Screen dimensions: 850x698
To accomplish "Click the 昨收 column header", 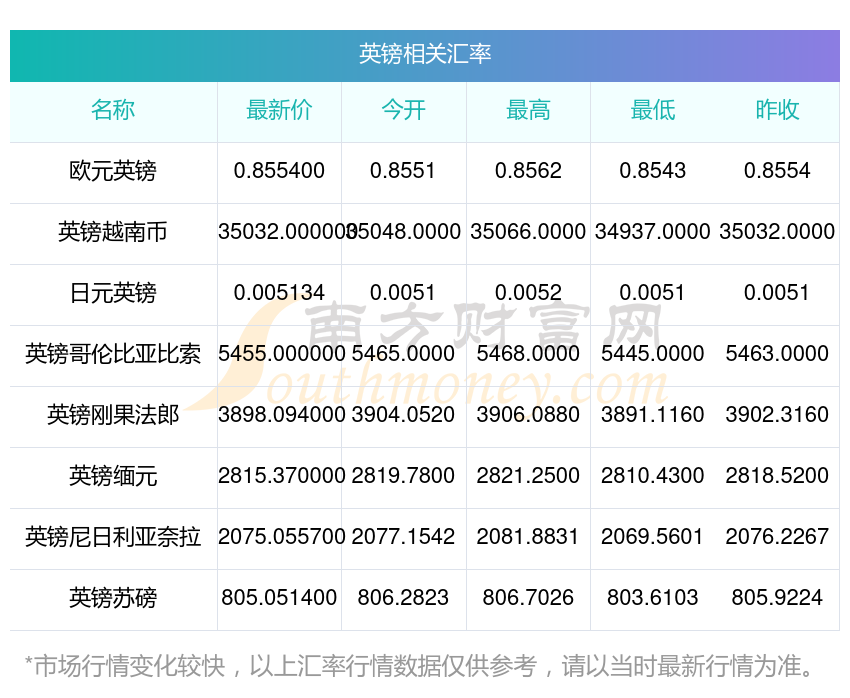I will [x=777, y=110].
